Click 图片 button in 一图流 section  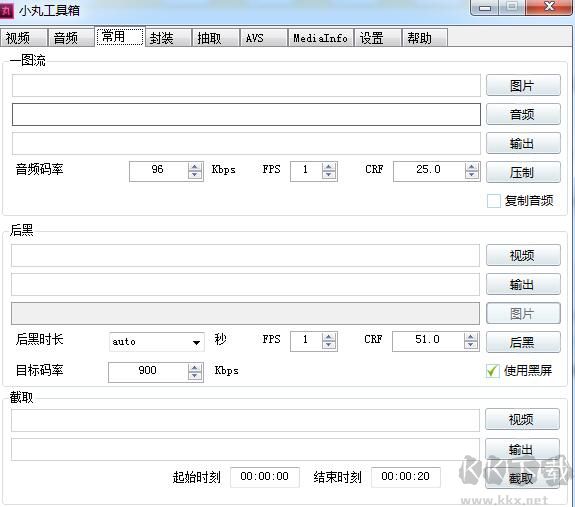point(523,85)
